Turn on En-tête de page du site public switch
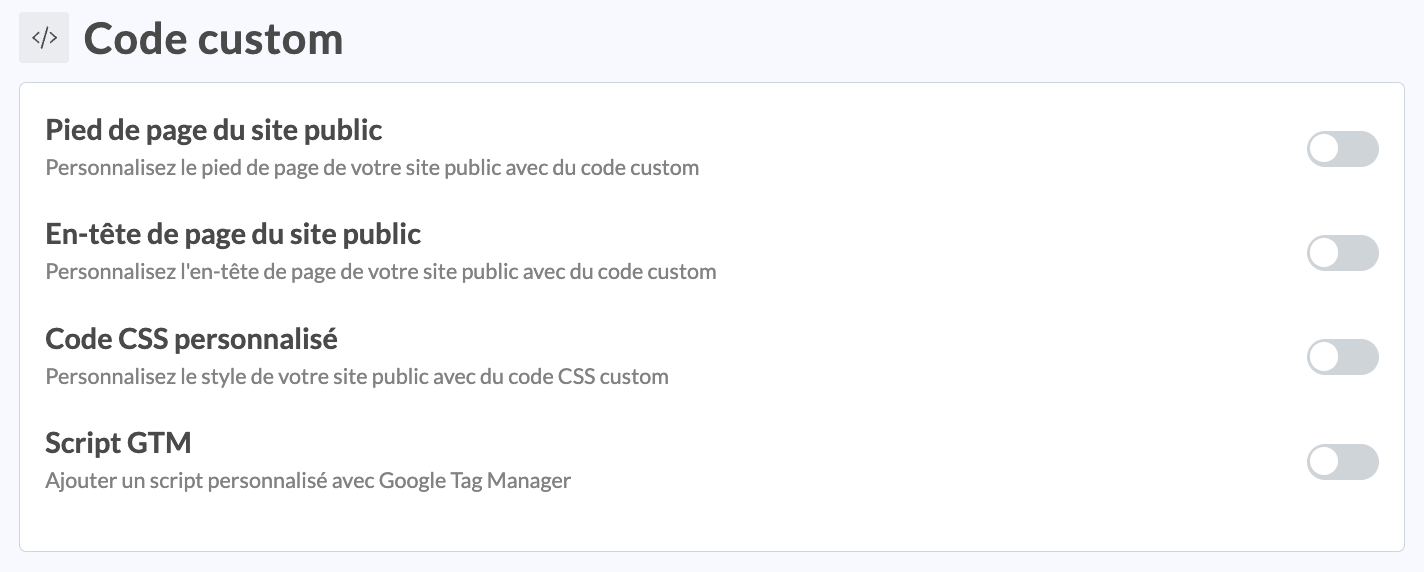Viewport: 1424px width, 572px height. [x=1342, y=253]
